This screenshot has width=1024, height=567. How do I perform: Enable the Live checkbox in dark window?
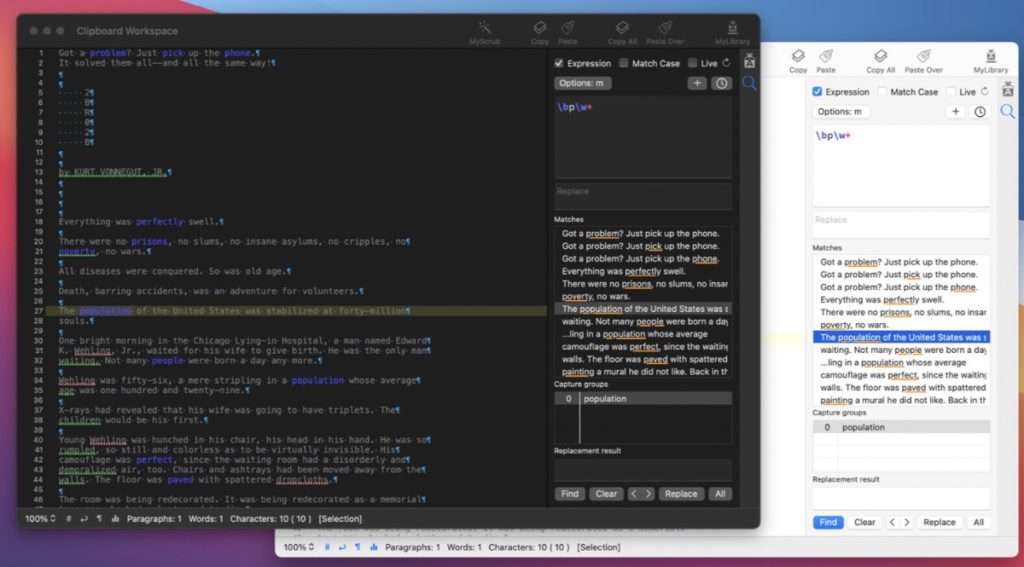(693, 63)
